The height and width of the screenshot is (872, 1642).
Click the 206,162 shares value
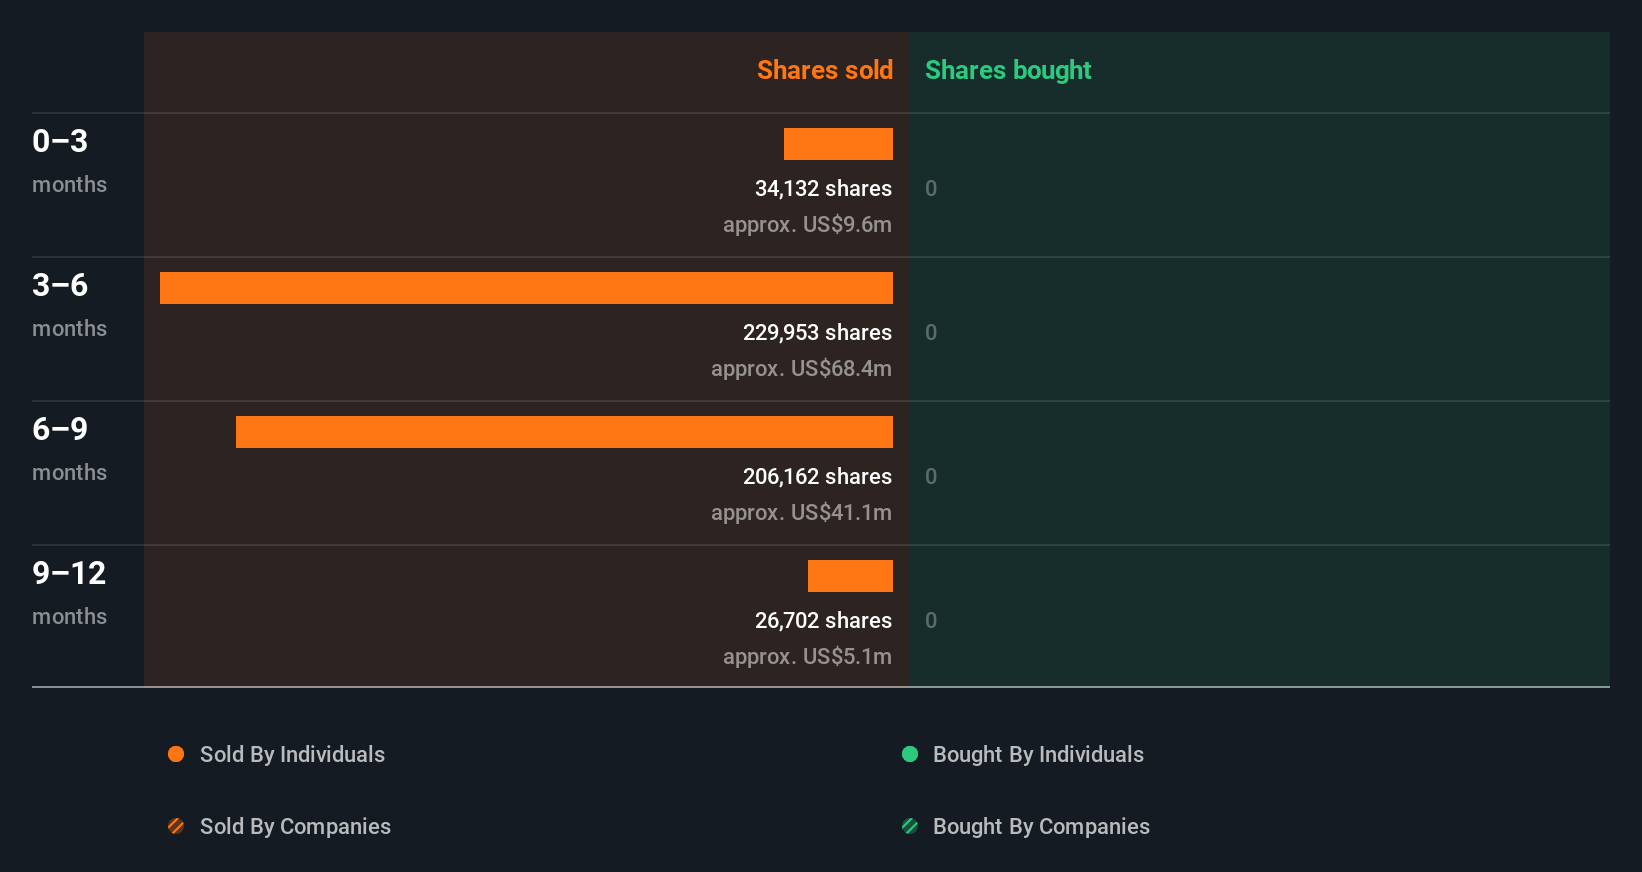tap(817, 477)
